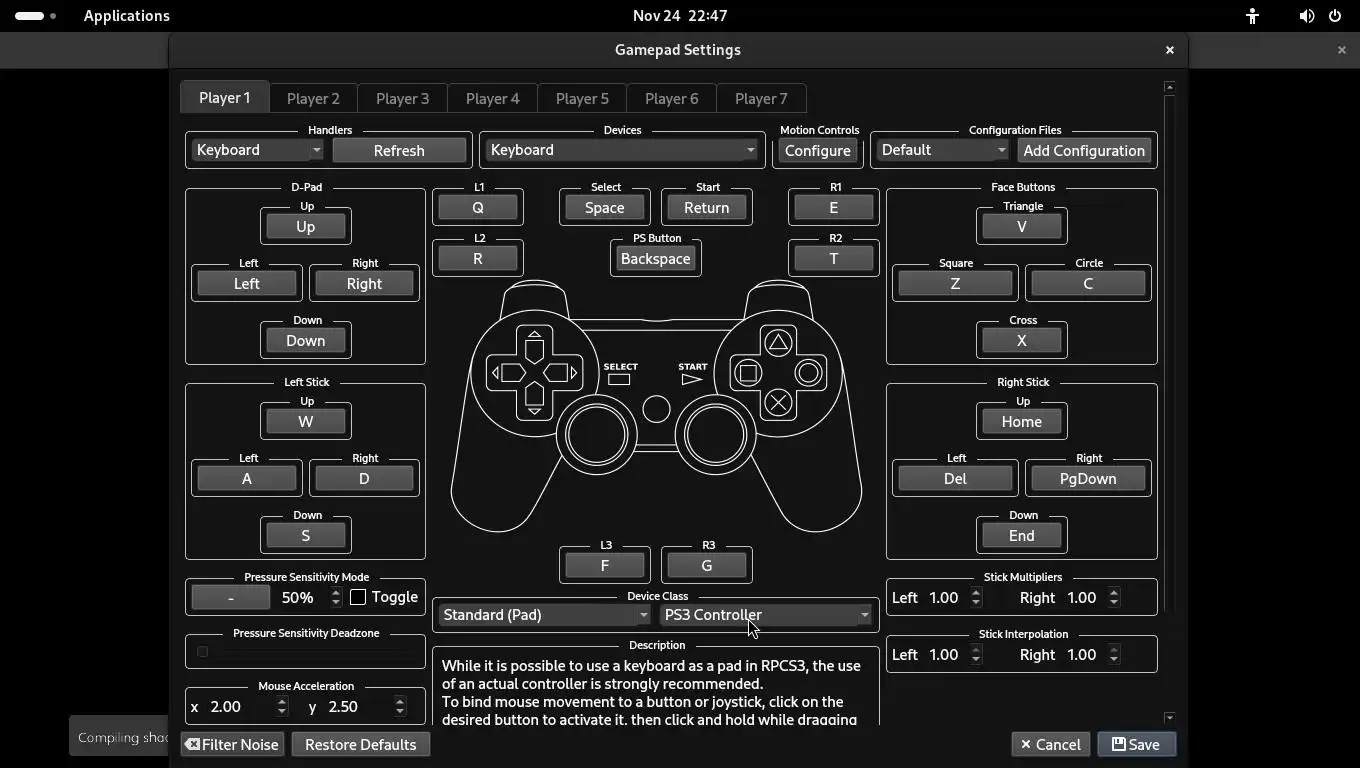
Task: Click Configure under Motion Controls
Action: point(817,150)
